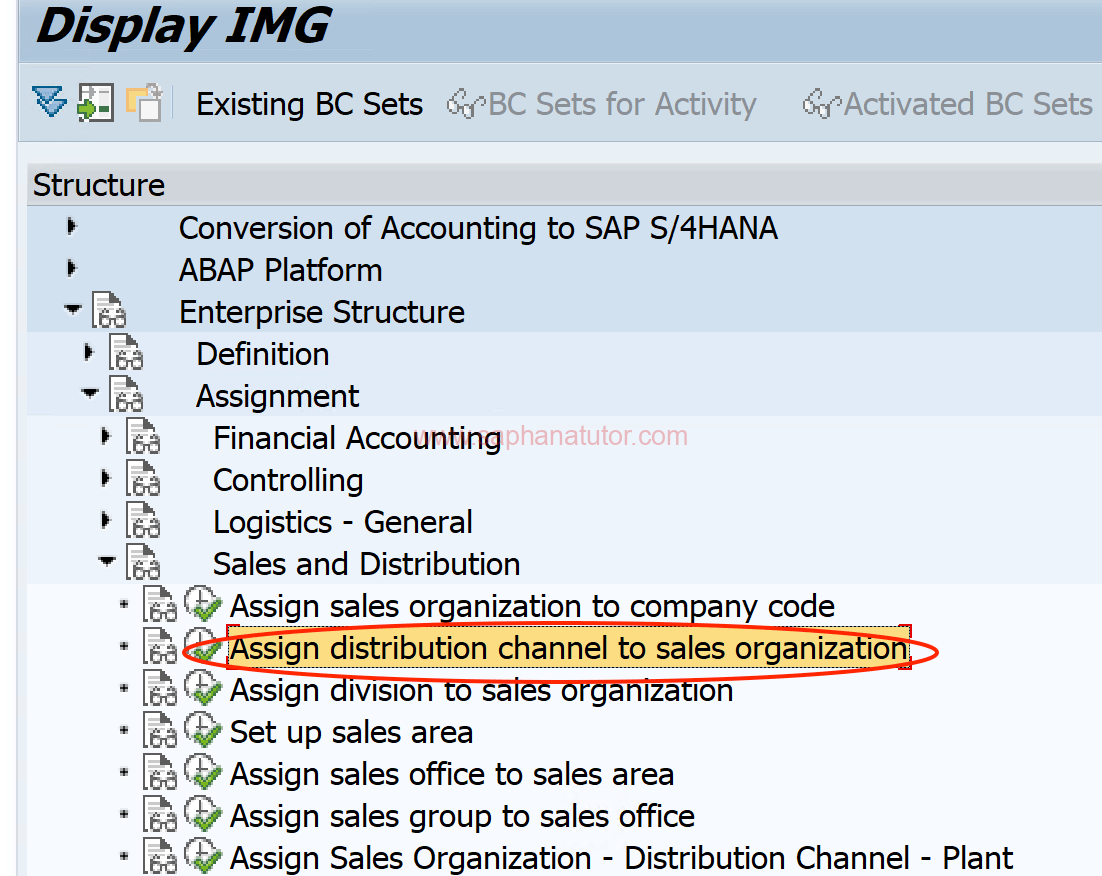Select the ABAP Platform row text
This screenshot has height=876, width=1102.
click(280, 271)
